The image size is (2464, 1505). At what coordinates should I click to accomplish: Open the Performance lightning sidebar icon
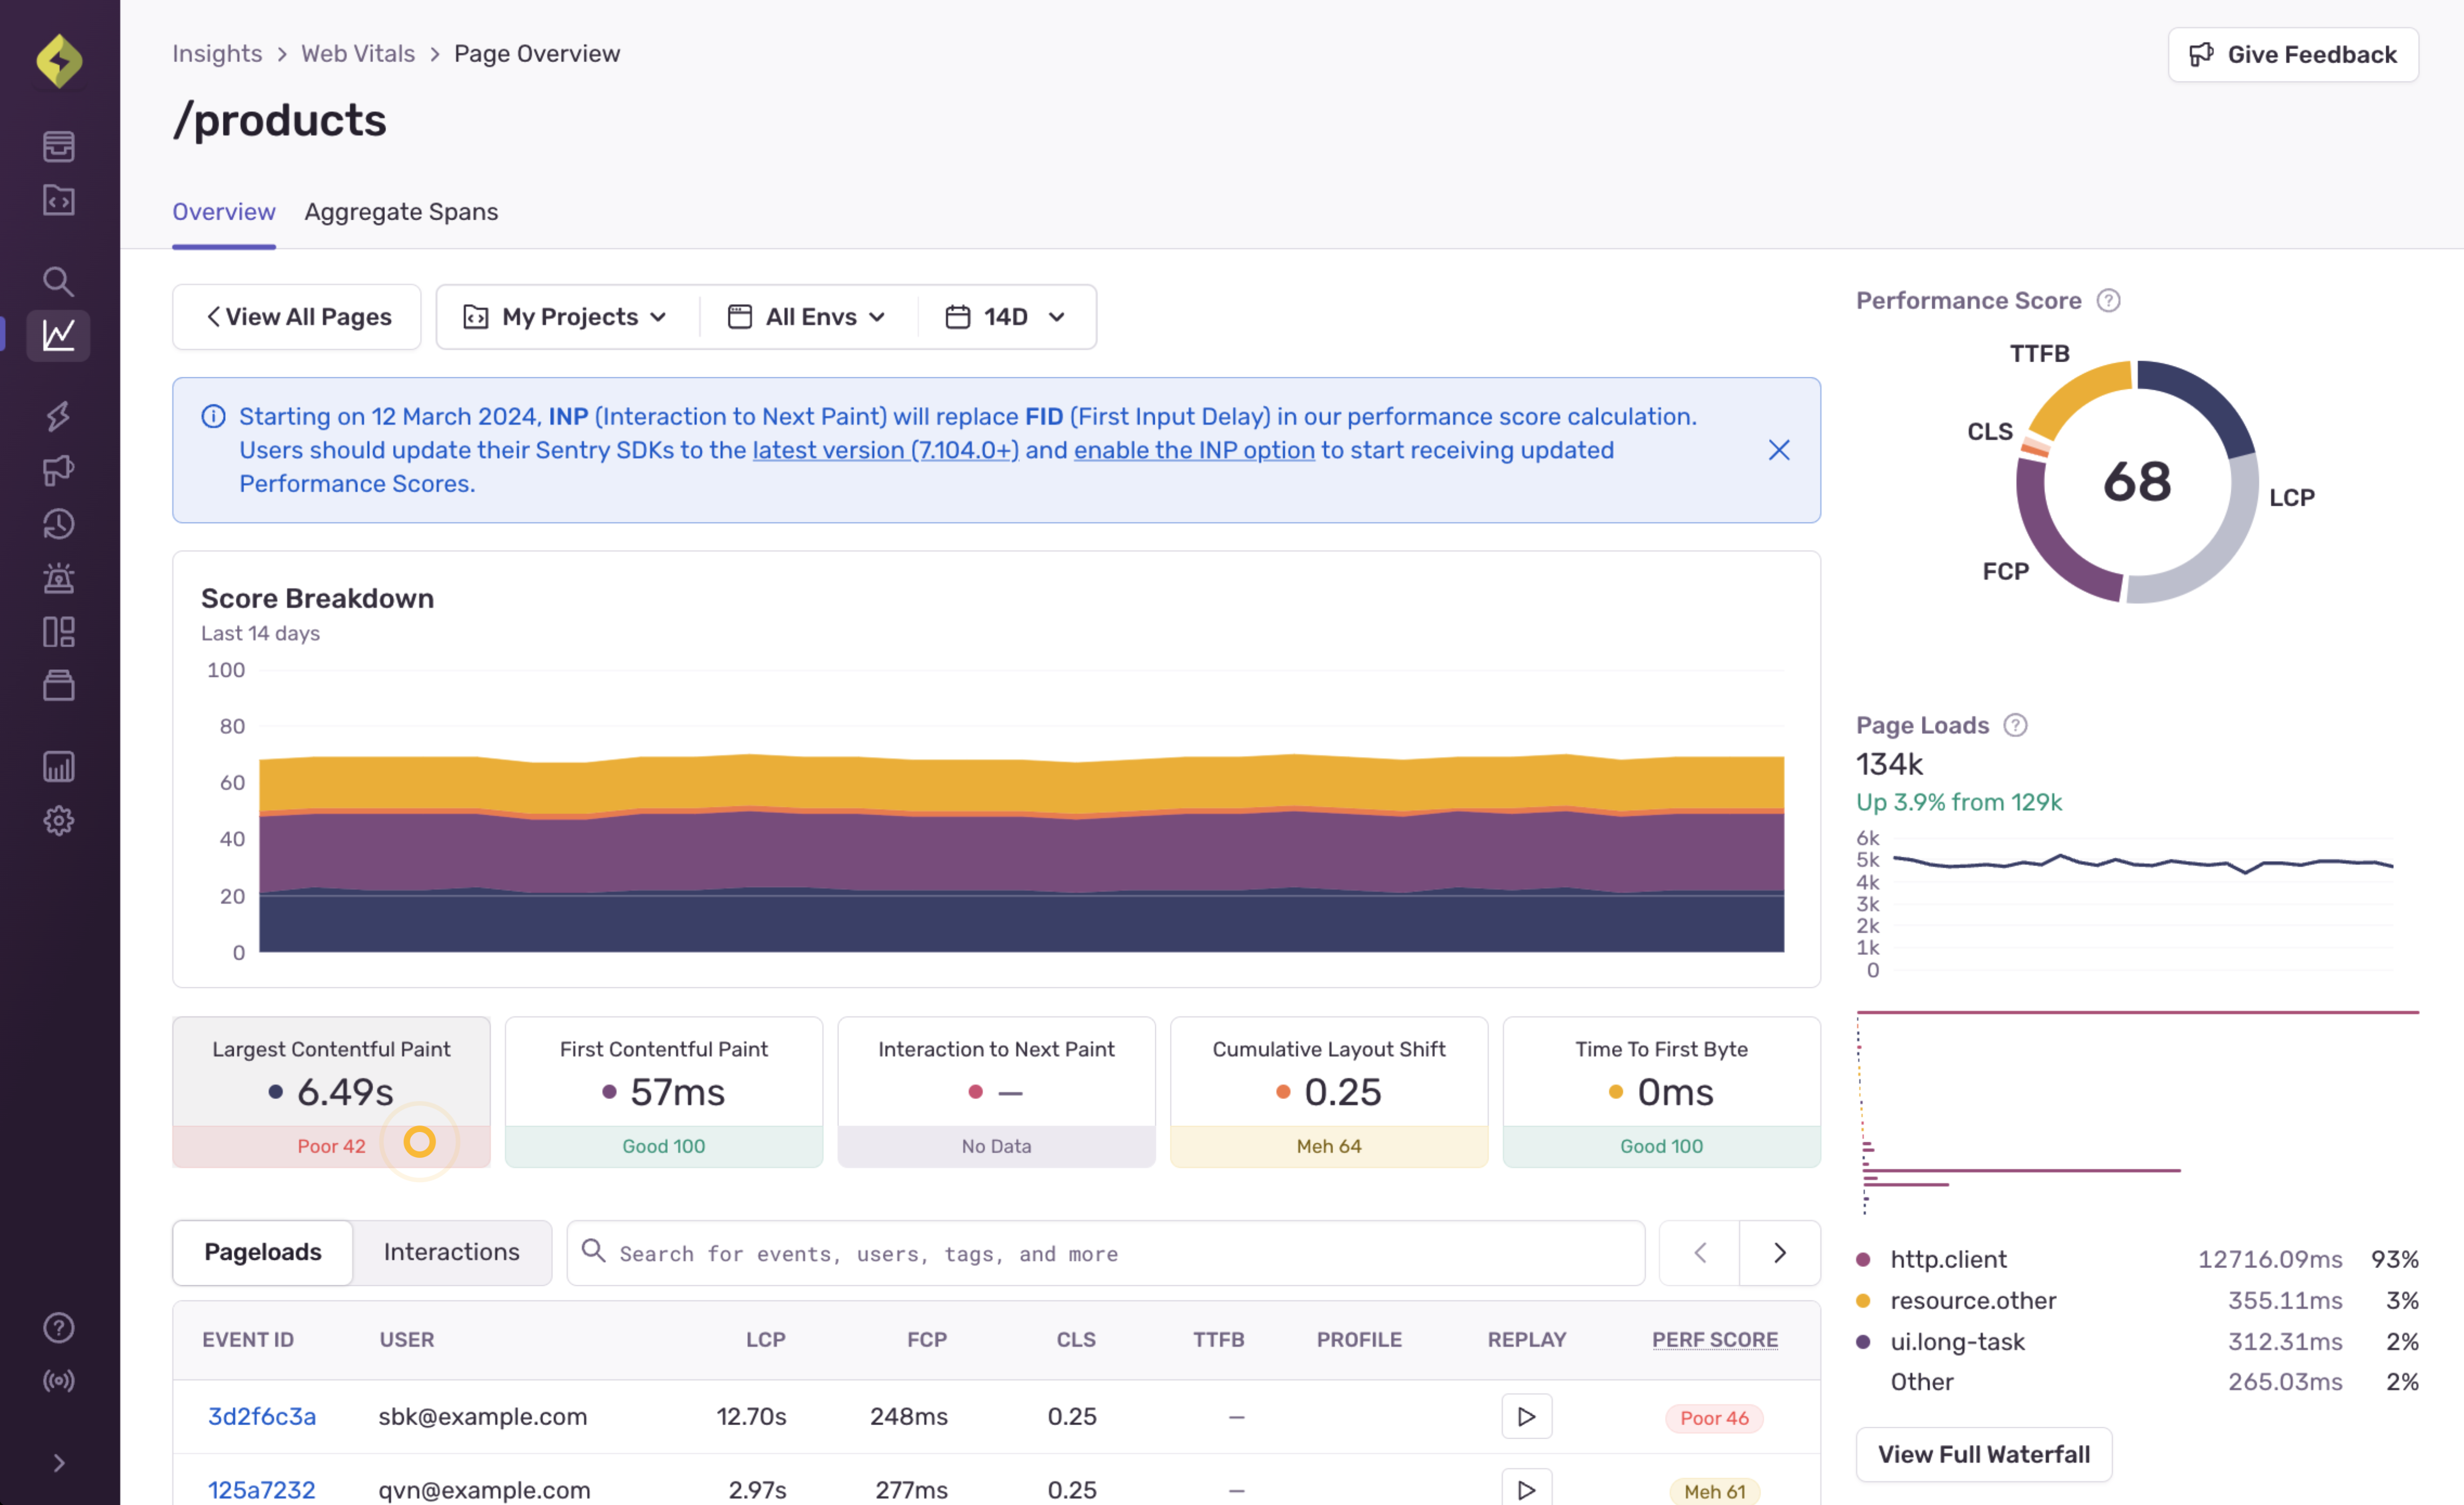coord(59,416)
